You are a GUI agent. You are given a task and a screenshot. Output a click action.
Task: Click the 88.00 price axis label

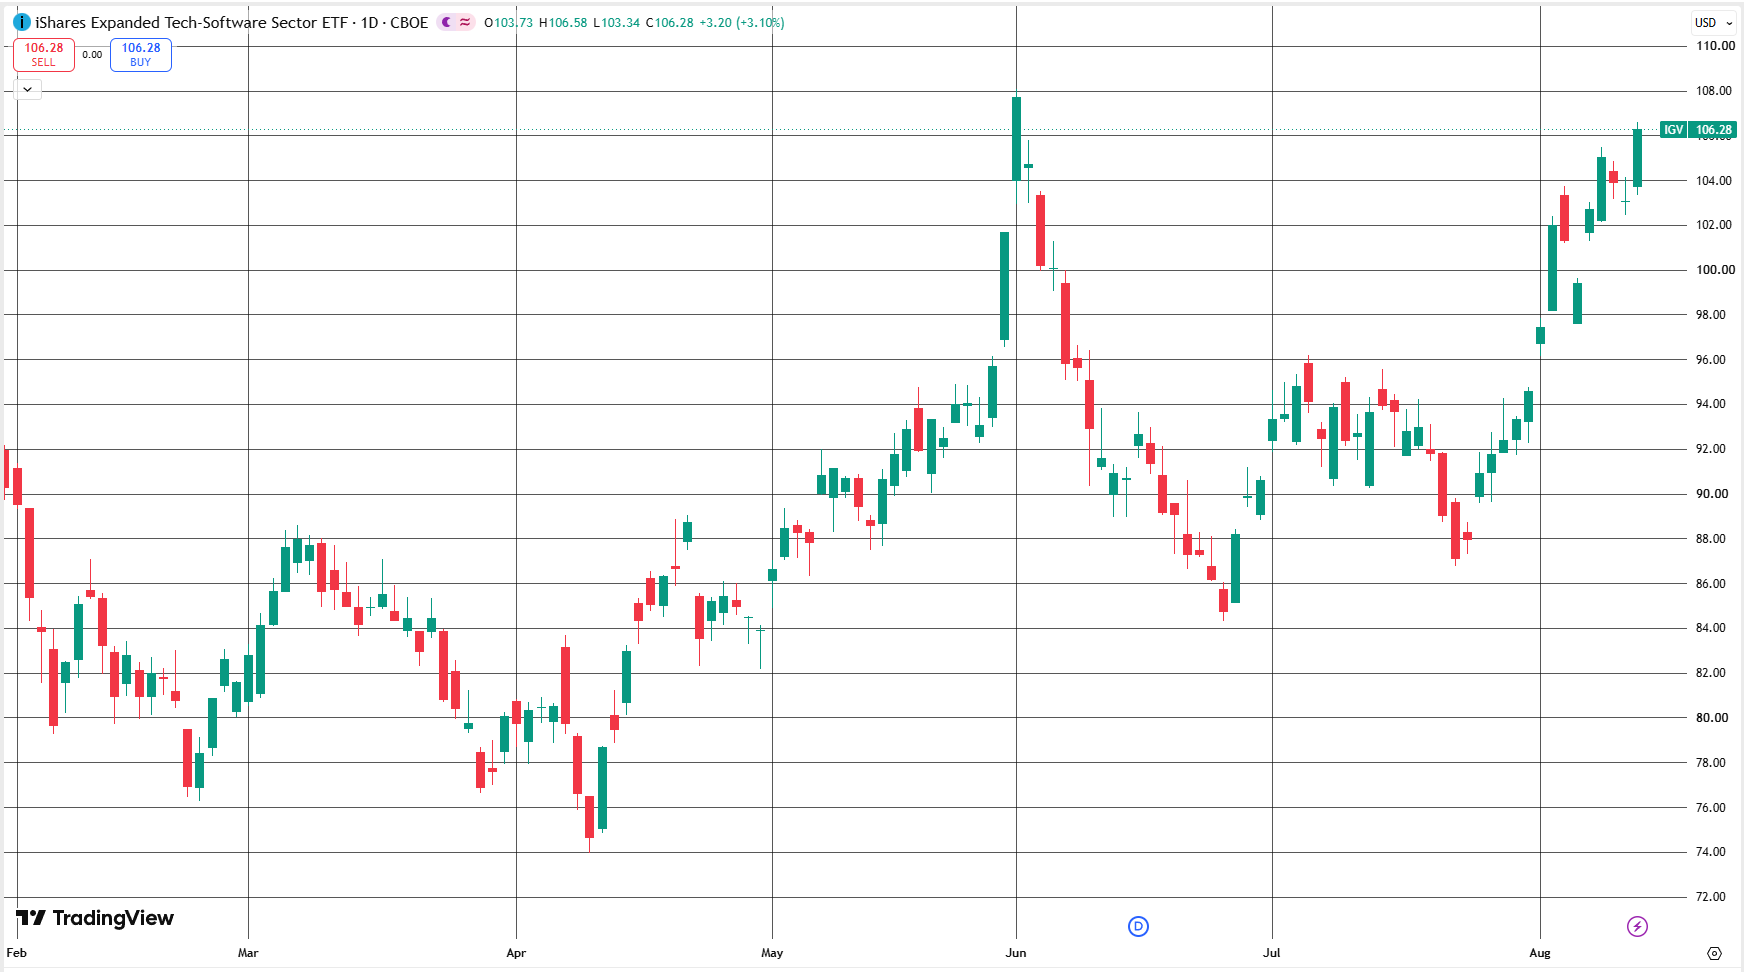click(1711, 539)
